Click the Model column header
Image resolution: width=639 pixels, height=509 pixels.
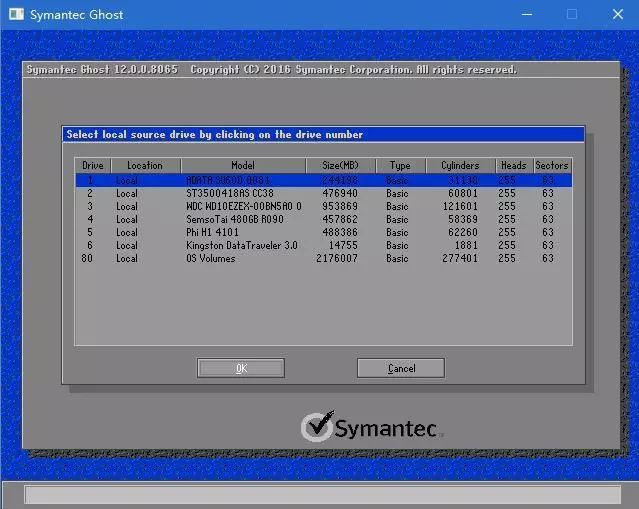(x=243, y=165)
